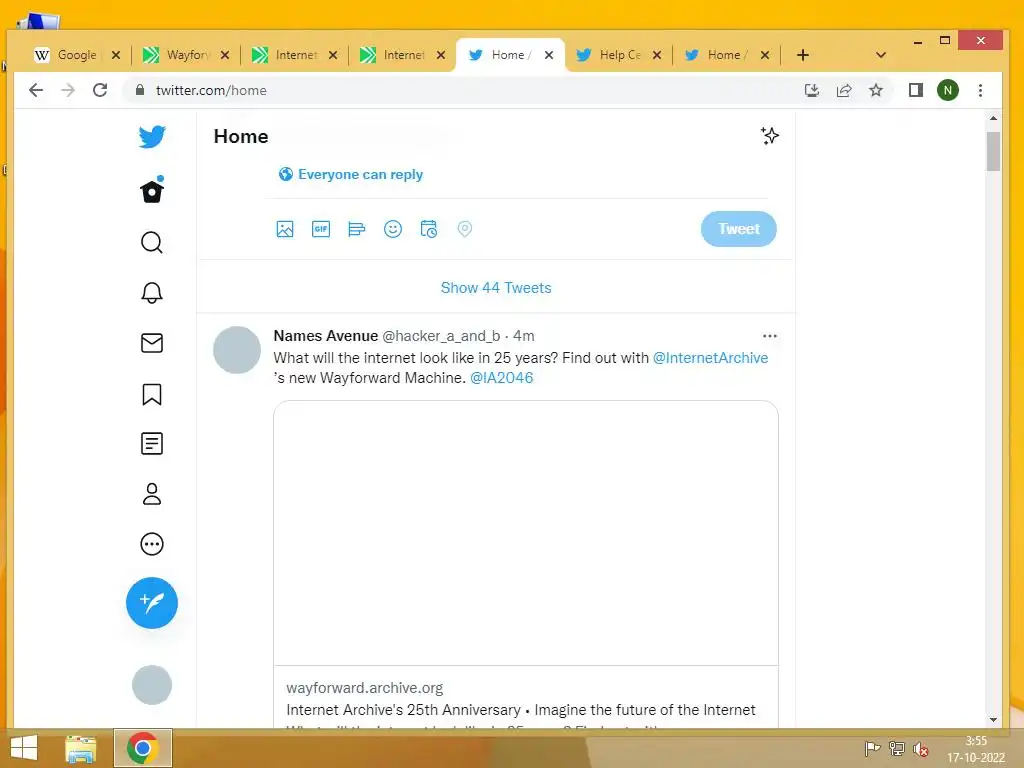Image resolution: width=1024 pixels, height=768 pixels.
Task: Open Bookmarks icon in sidebar
Action: (152, 394)
